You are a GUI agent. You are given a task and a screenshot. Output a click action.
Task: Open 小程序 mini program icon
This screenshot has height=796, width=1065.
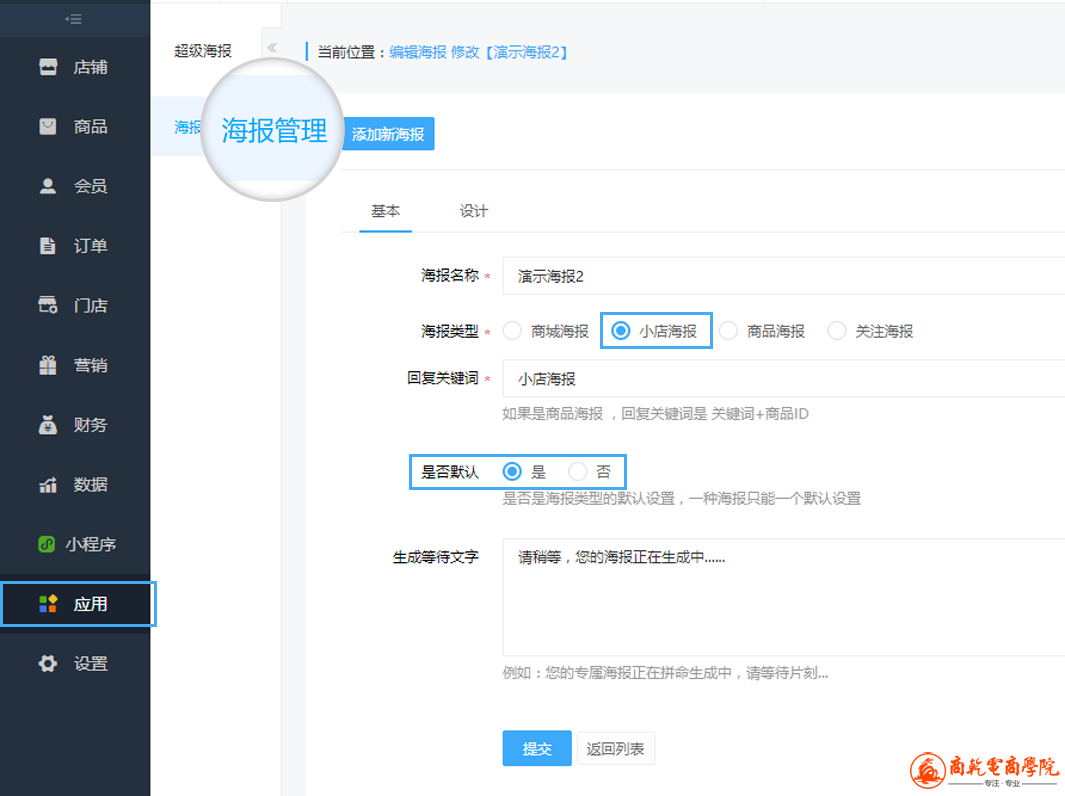46,545
